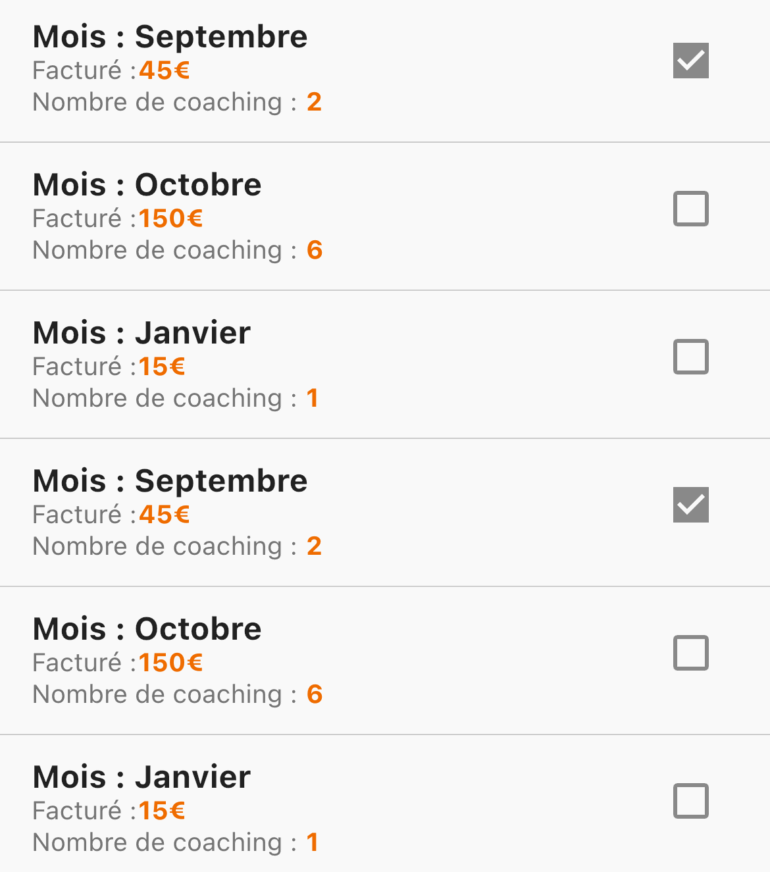Click the second 150€ billed amount

tap(171, 663)
